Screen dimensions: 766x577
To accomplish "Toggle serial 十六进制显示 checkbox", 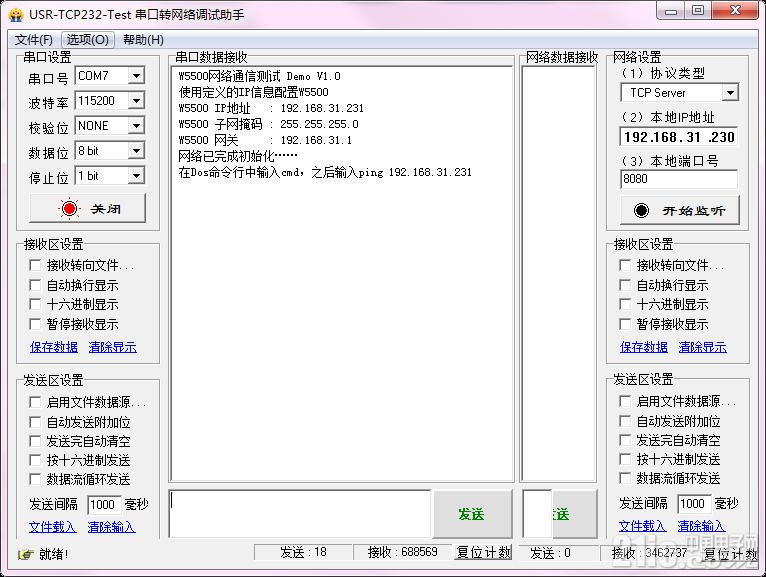I will pyautogui.click(x=35, y=304).
